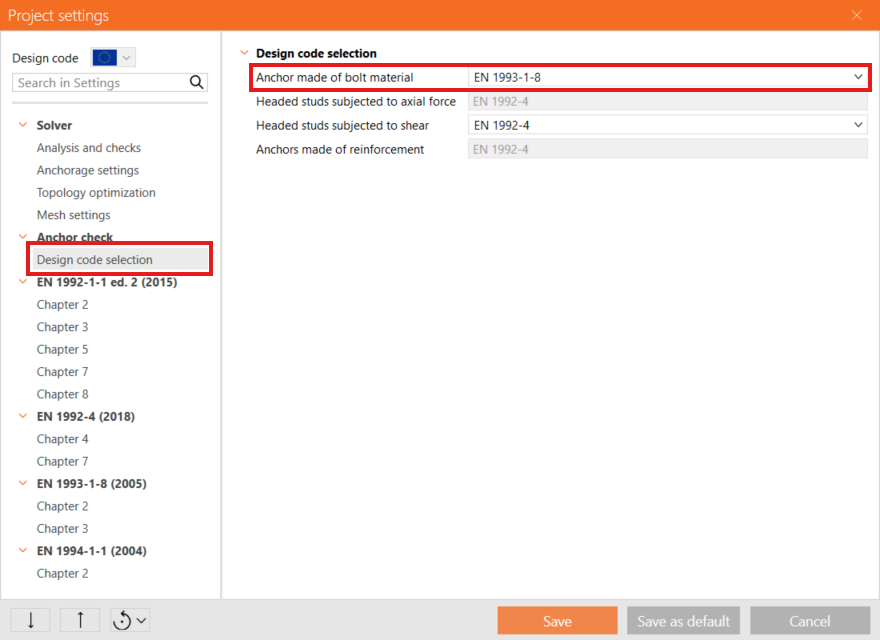Click Save as default button
Screen dimensions: 880x640
tap(683, 621)
